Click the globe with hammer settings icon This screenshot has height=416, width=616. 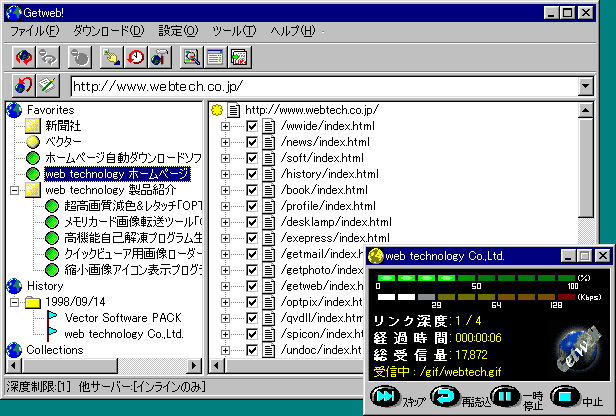[160, 57]
